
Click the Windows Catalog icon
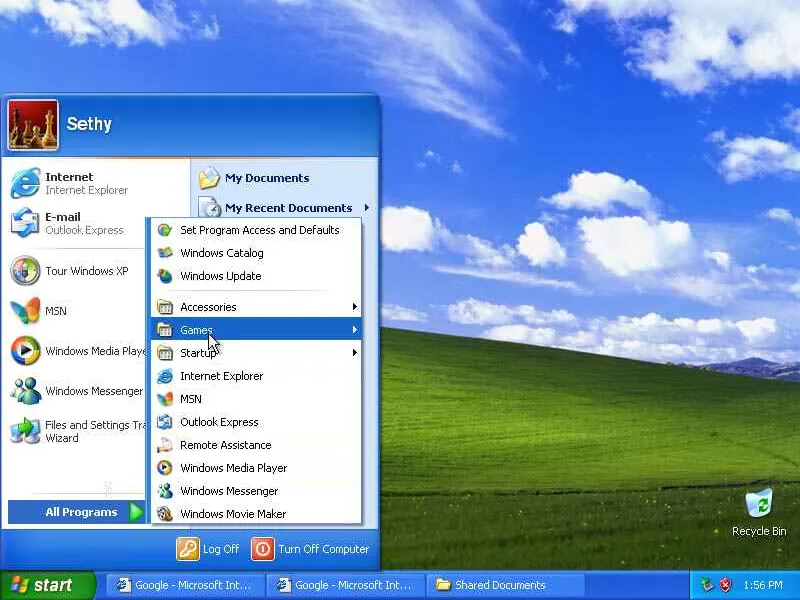(x=165, y=253)
